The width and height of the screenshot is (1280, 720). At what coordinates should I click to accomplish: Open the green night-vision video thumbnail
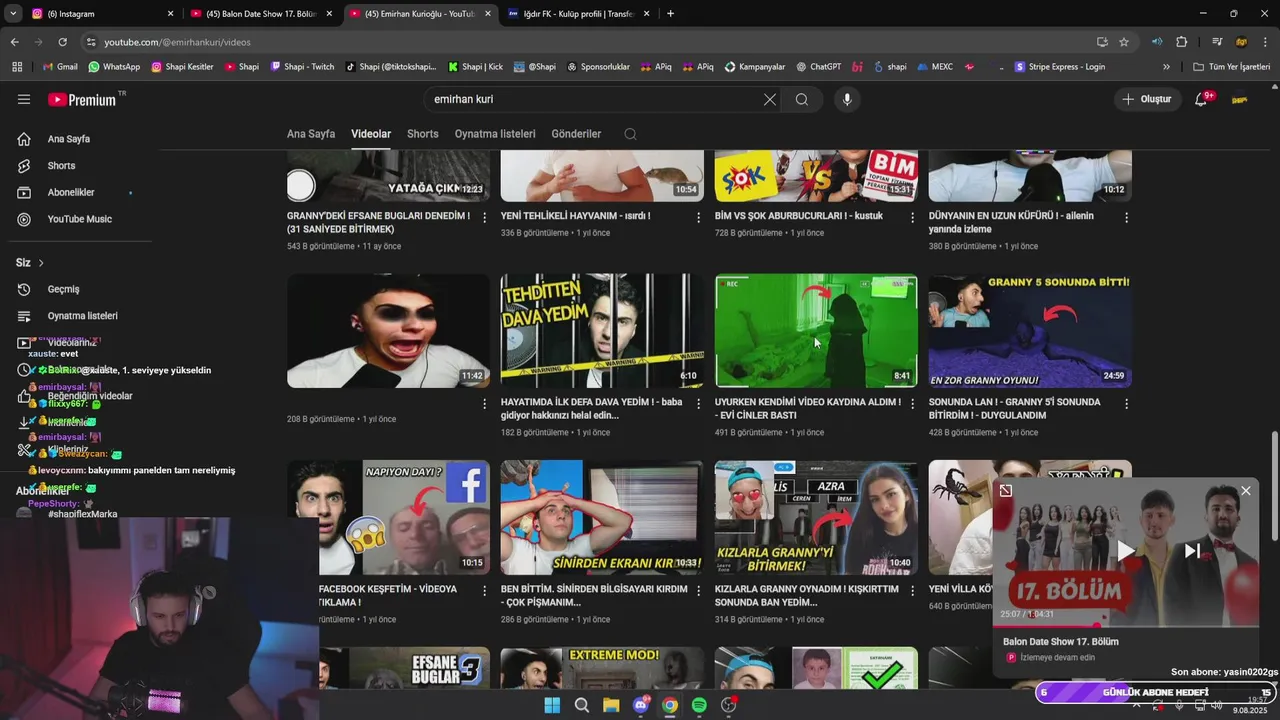[816, 331]
